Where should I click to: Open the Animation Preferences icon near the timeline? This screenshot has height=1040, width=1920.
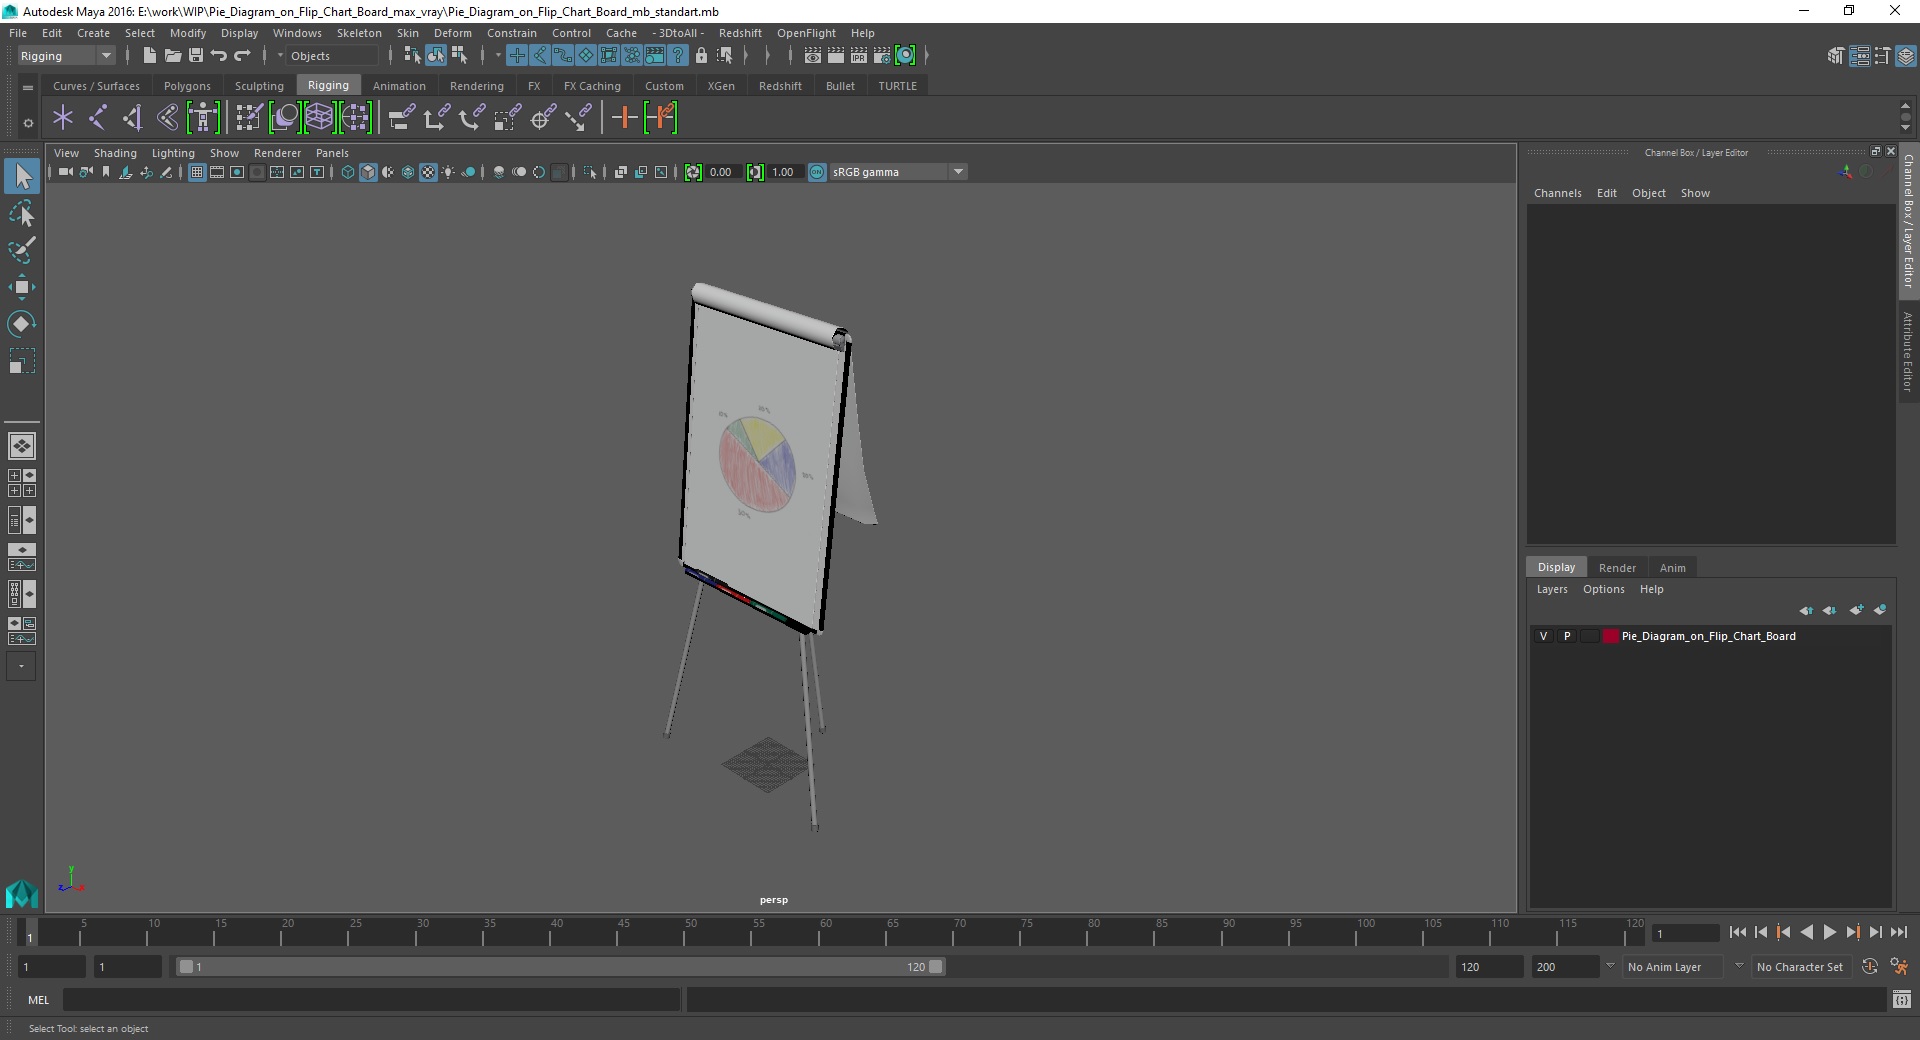coord(1900,967)
